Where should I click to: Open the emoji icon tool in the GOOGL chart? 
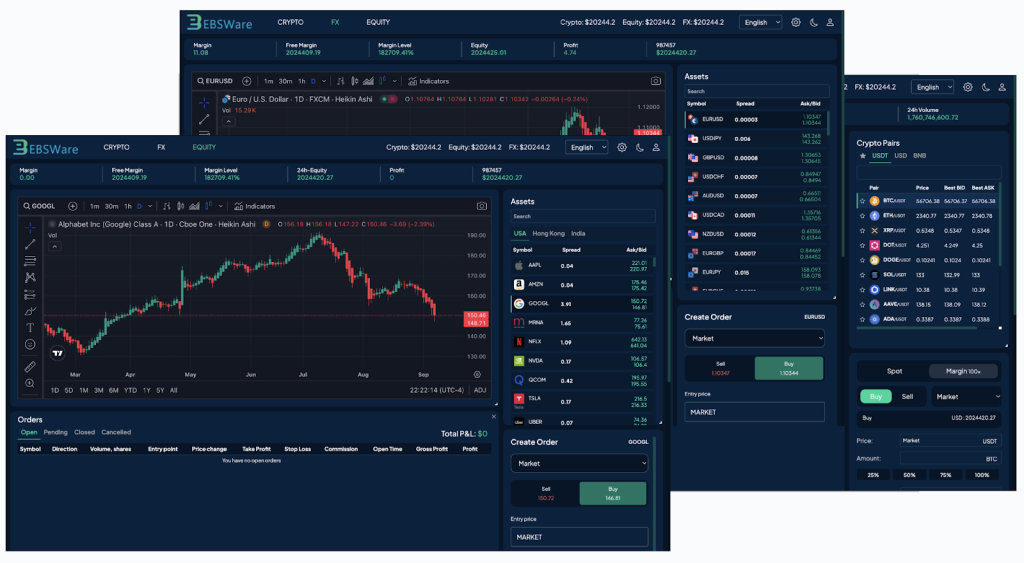point(30,344)
